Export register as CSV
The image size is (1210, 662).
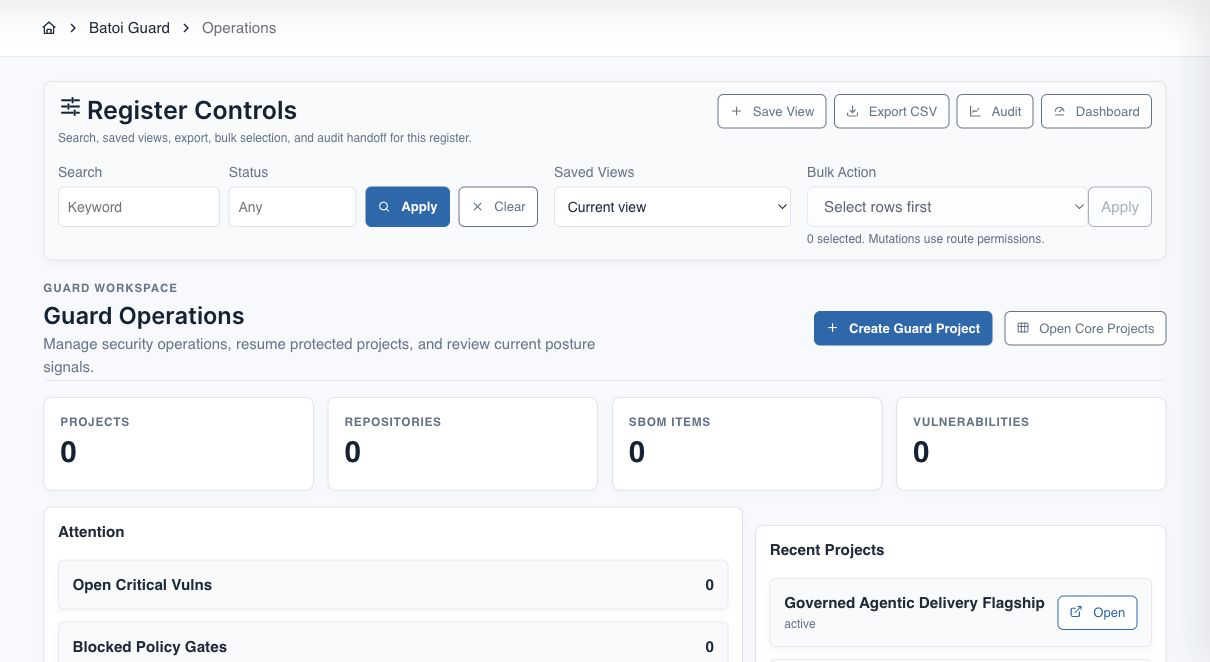tap(891, 111)
